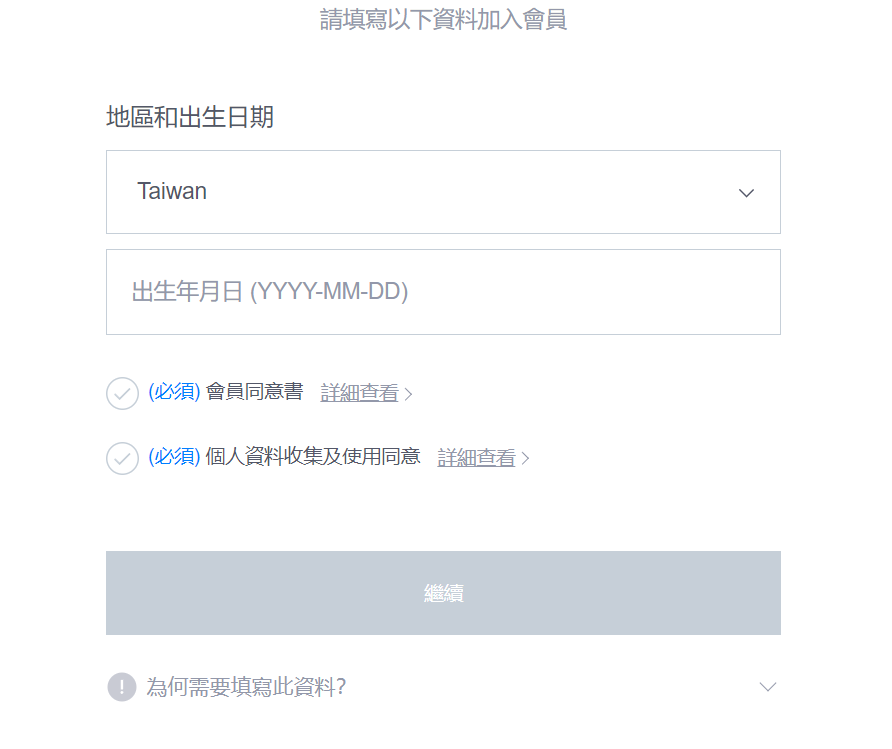Click the blue (必須) tag before 會員同意書
892x749 pixels.
(174, 392)
